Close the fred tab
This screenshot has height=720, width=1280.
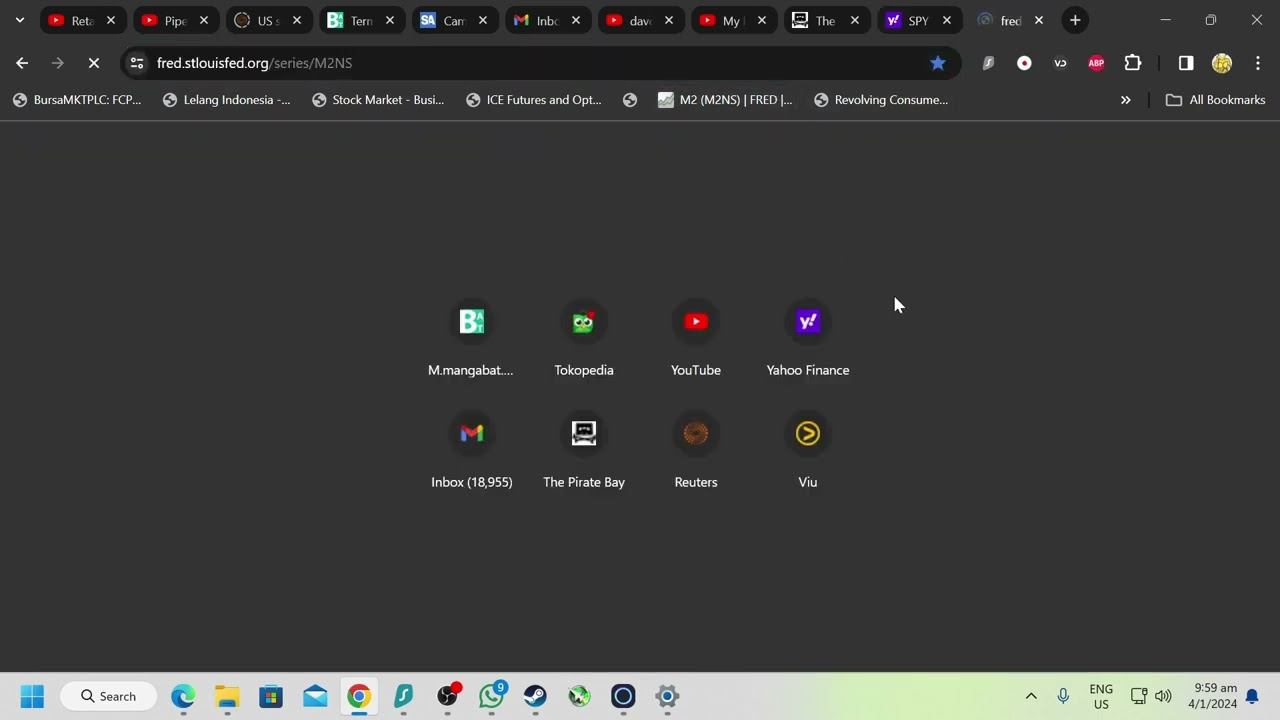(x=1039, y=20)
